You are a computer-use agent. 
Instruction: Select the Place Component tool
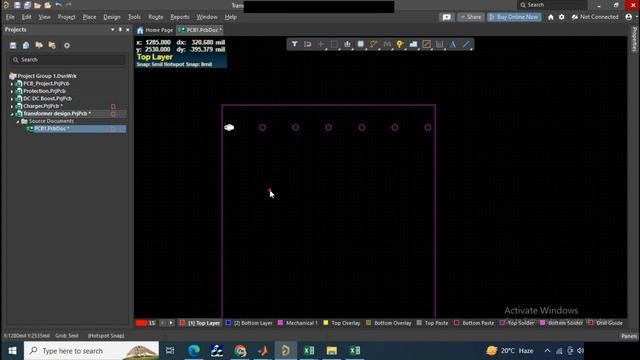(360, 44)
